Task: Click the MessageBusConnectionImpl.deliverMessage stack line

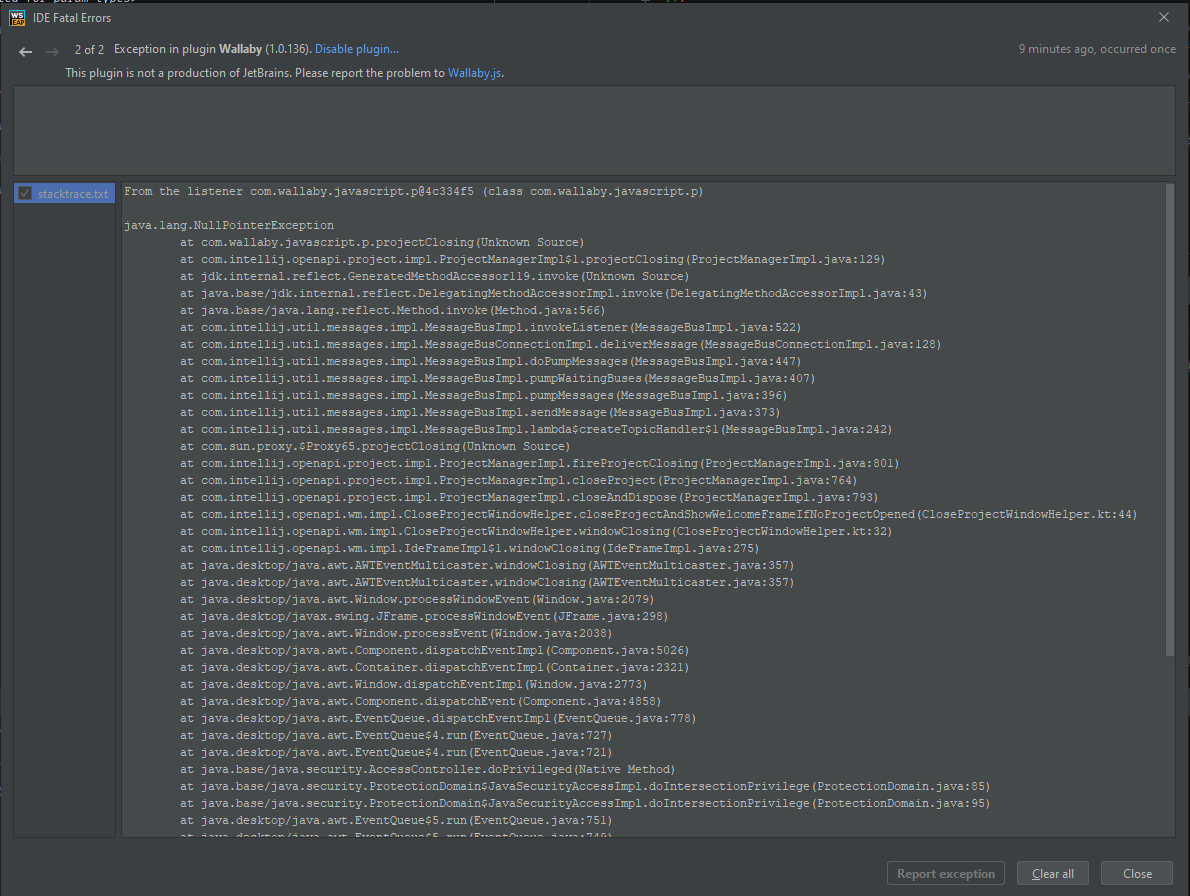Action: click(560, 344)
